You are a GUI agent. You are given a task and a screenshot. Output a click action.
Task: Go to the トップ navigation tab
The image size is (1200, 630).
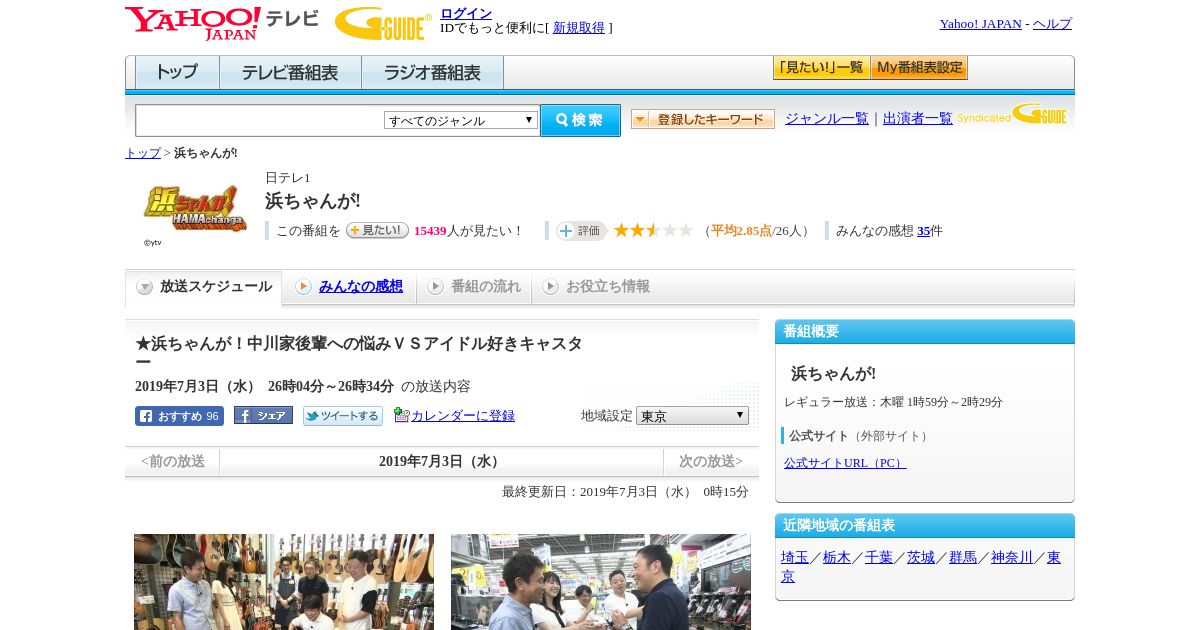point(177,73)
